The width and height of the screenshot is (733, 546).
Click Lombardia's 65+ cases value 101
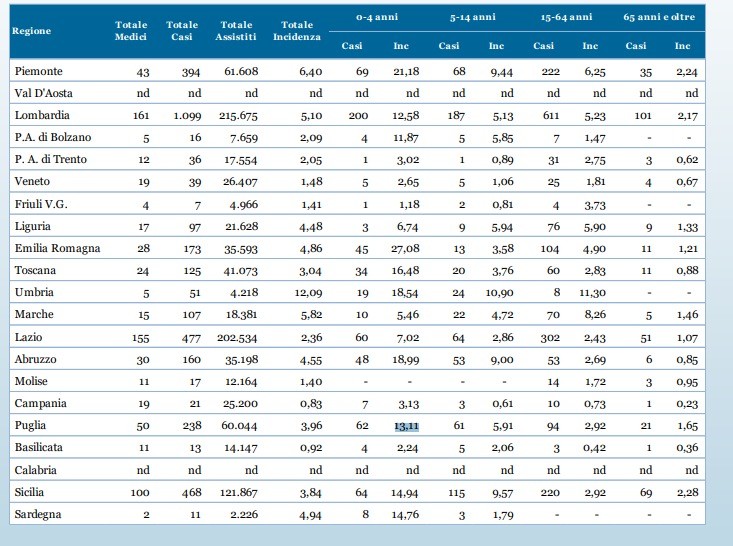pyautogui.click(x=643, y=115)
